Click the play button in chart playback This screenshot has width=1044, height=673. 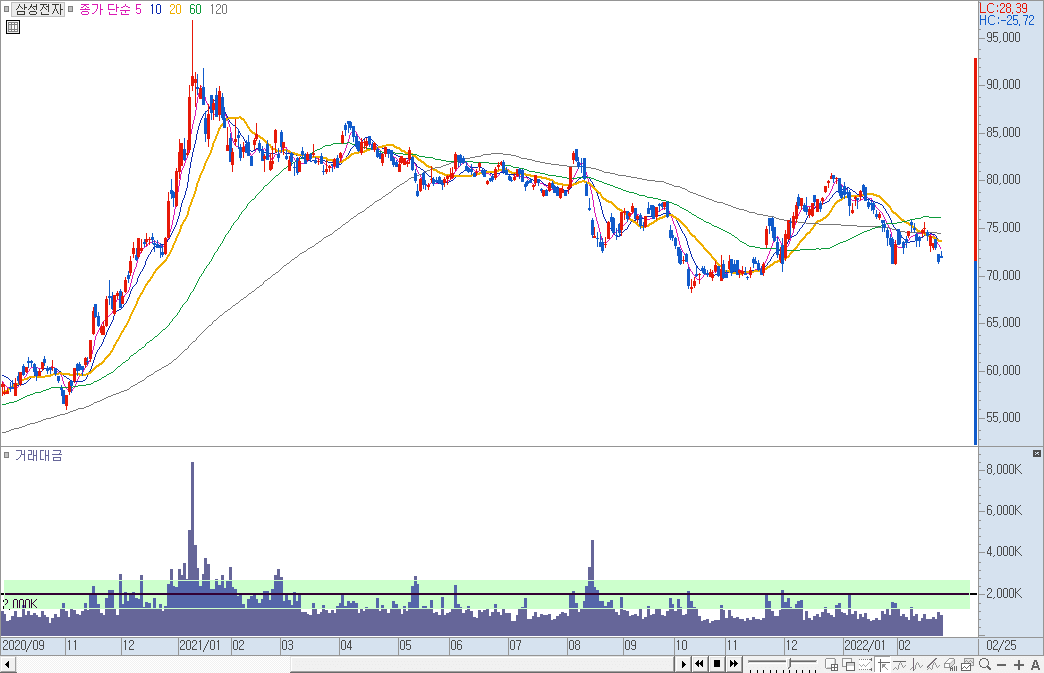pos(684,664)
